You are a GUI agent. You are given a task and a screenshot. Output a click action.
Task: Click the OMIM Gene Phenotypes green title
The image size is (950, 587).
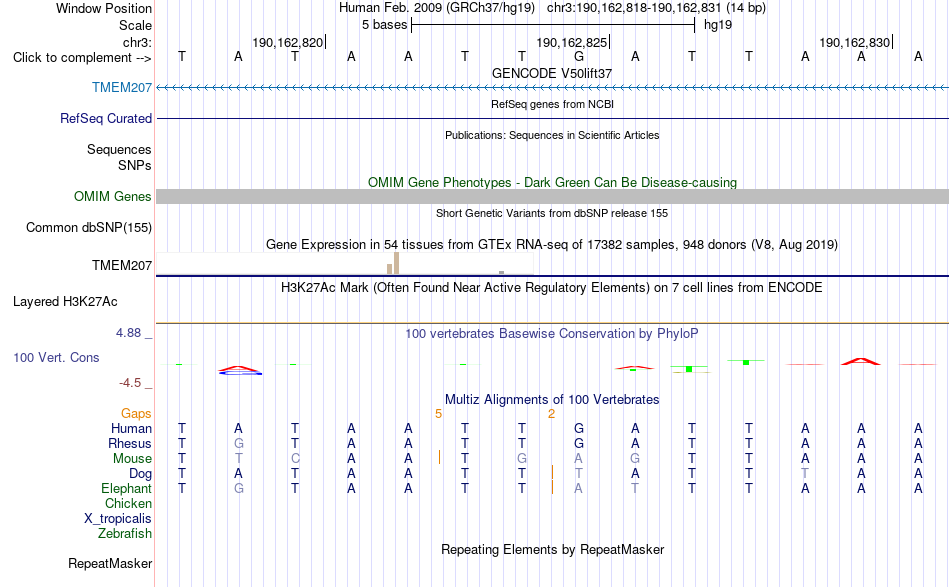click(x=552, y=182)
